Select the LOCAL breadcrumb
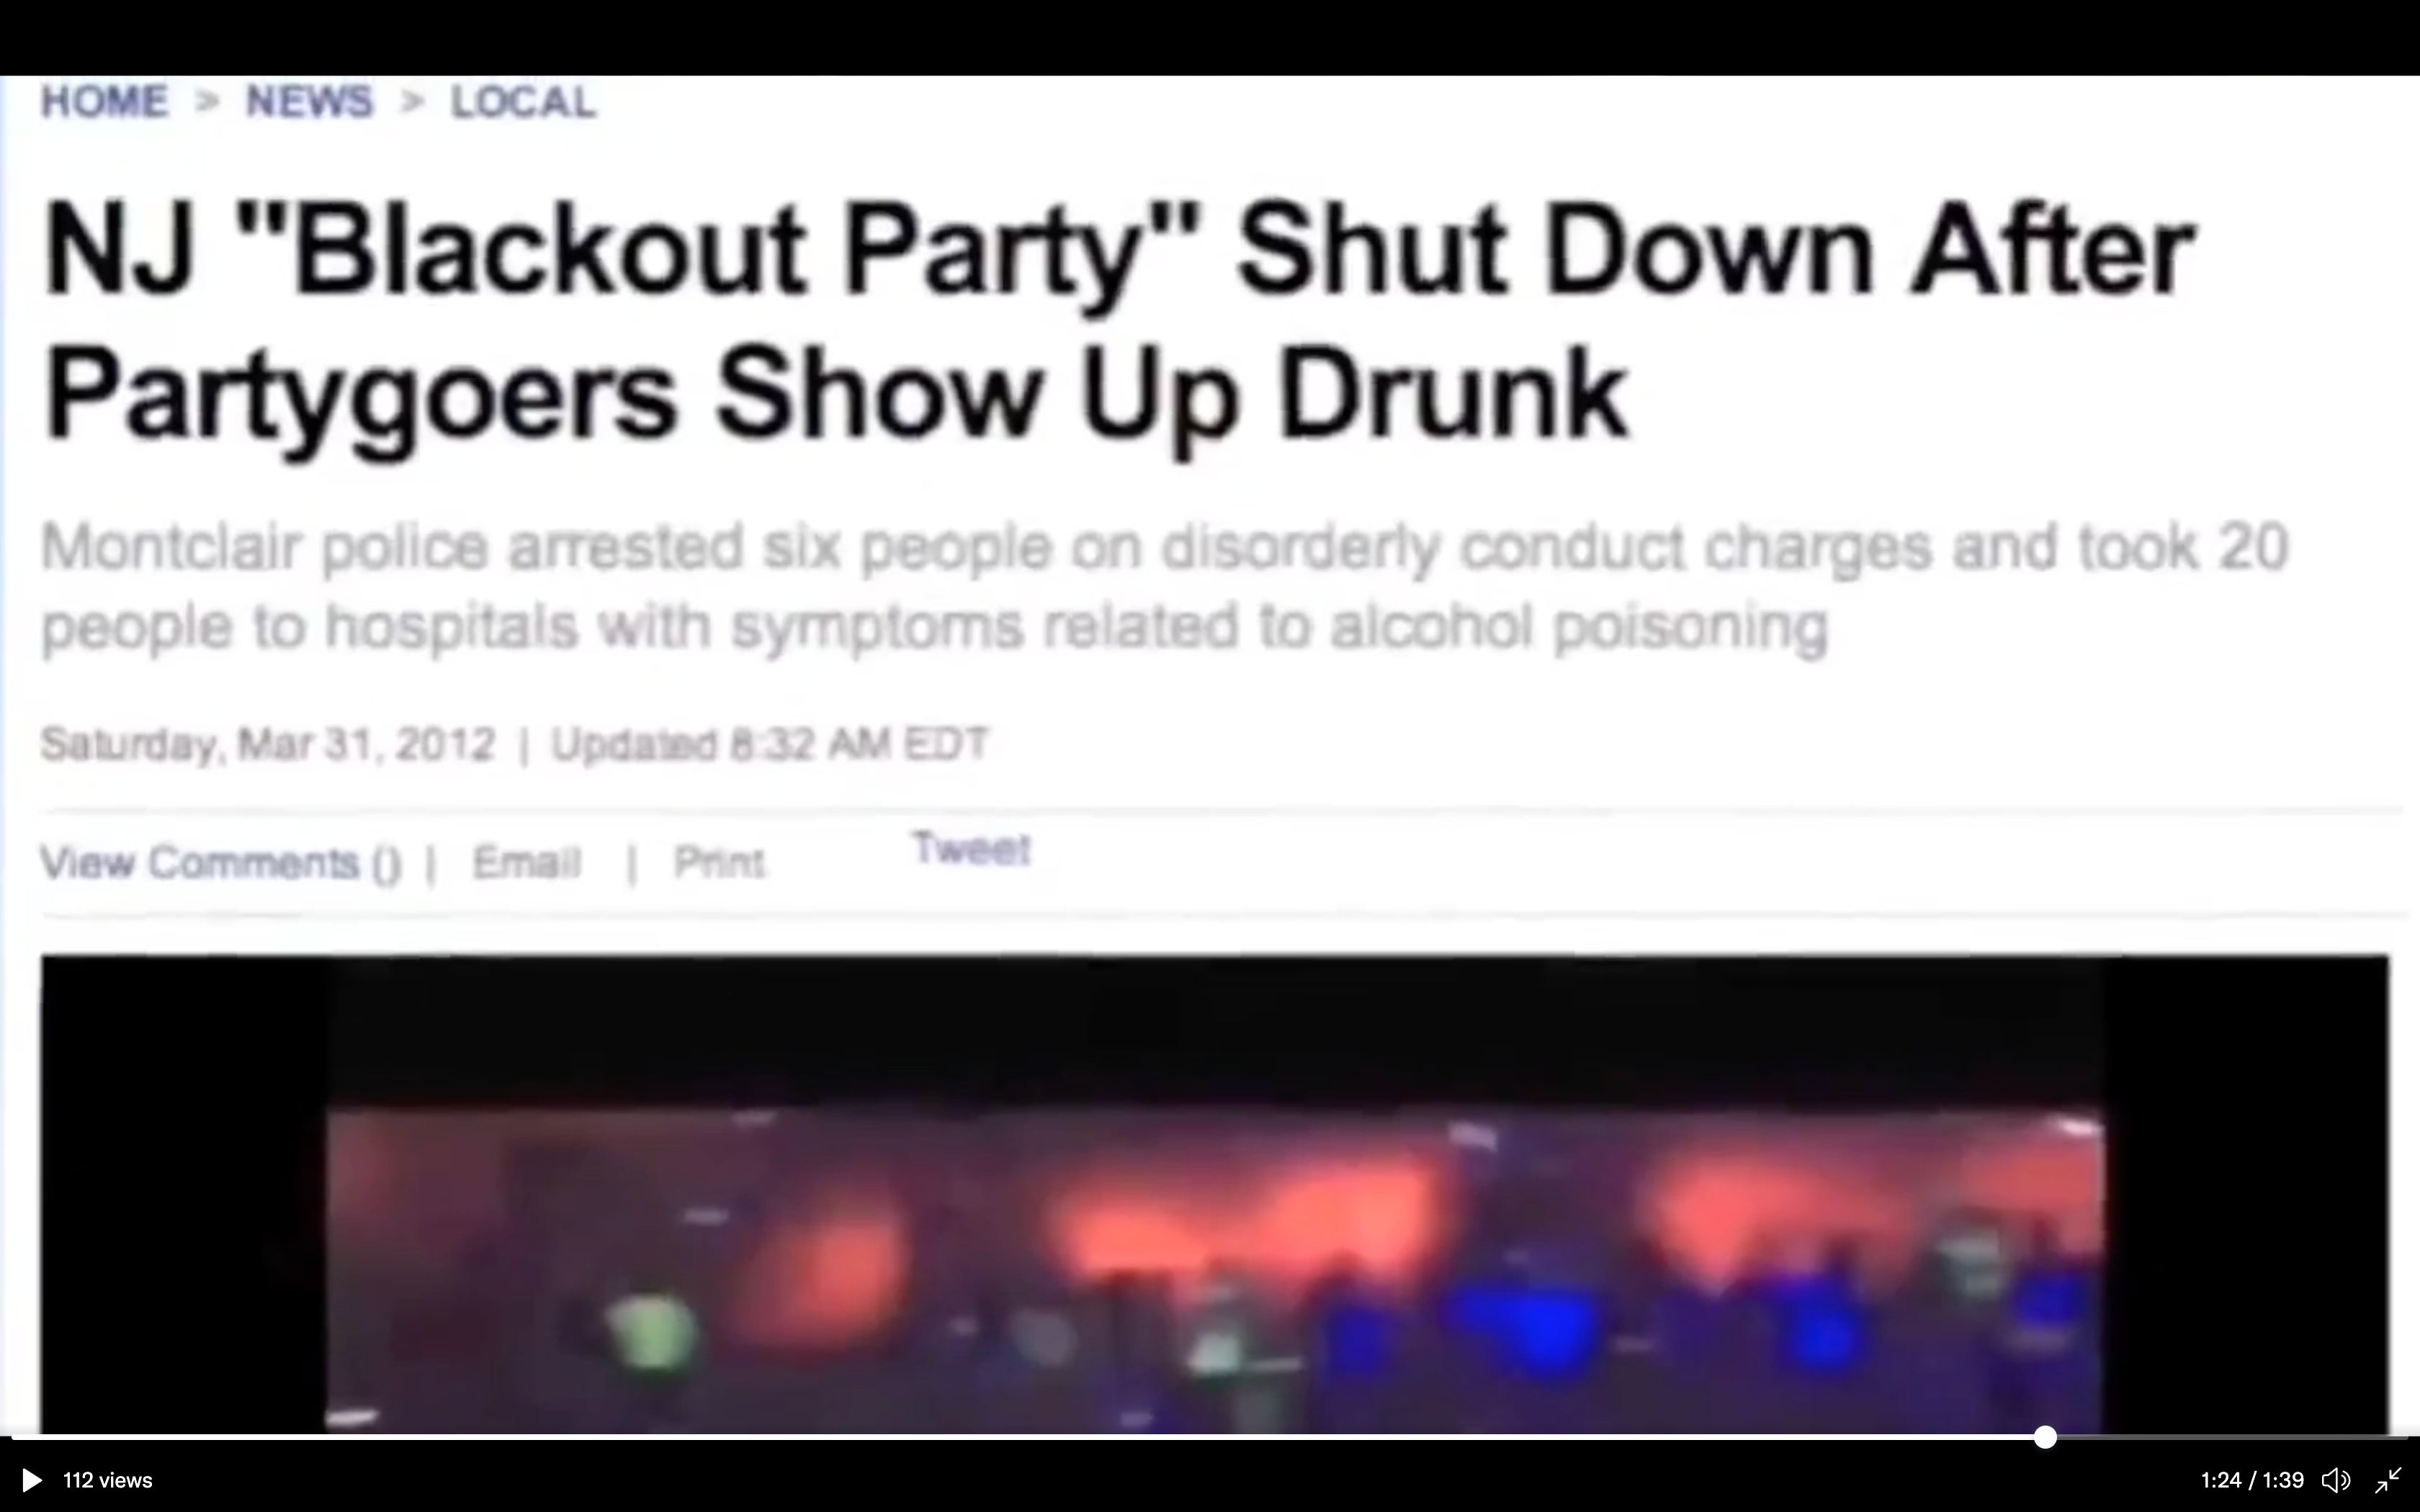 tap(523, 102)
